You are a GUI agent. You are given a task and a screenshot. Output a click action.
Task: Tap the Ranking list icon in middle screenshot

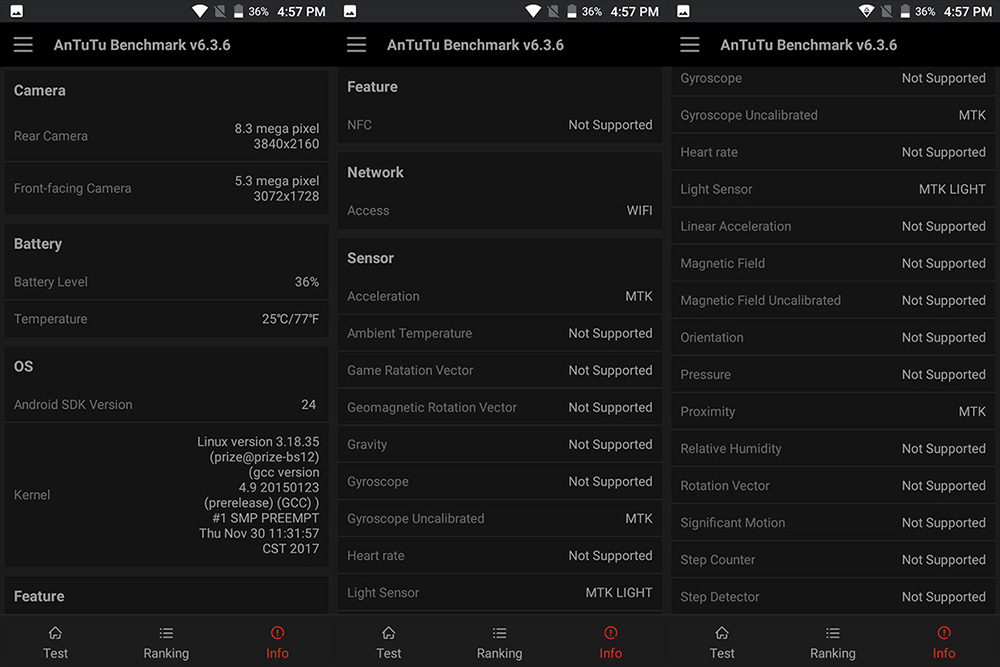pyautogui.click(x=499, y=633)
